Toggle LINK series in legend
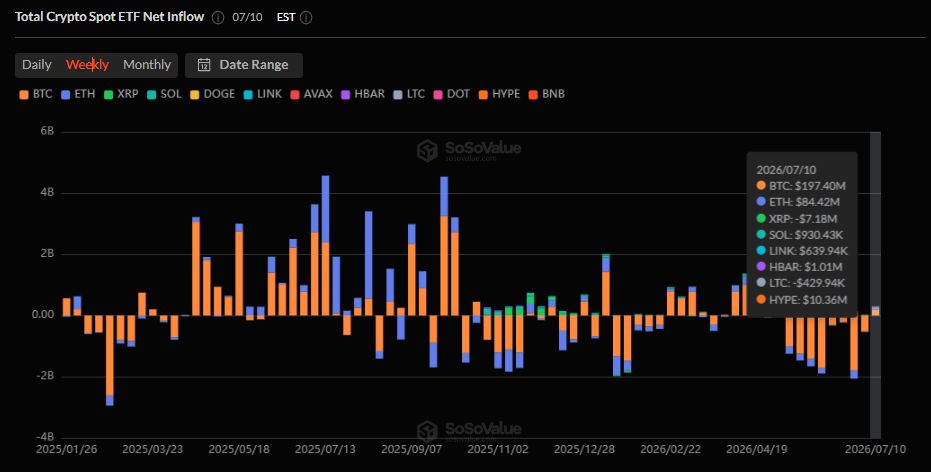 [262, 94]
